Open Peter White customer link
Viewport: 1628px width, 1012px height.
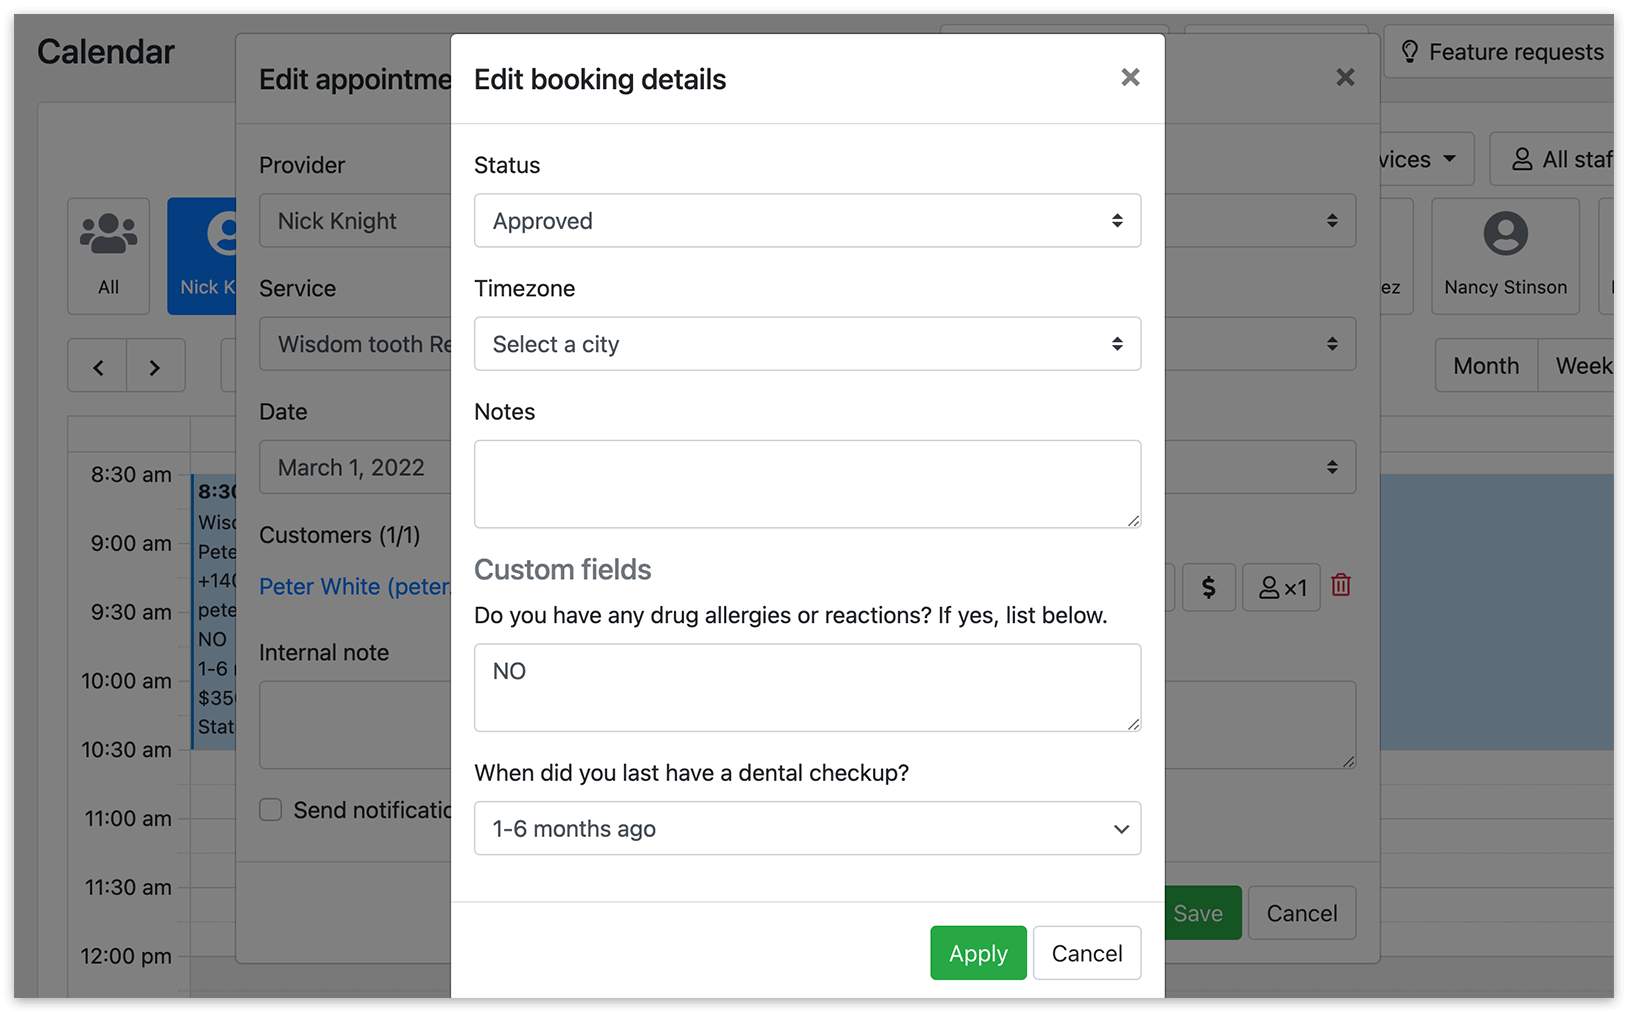point(354,586)
